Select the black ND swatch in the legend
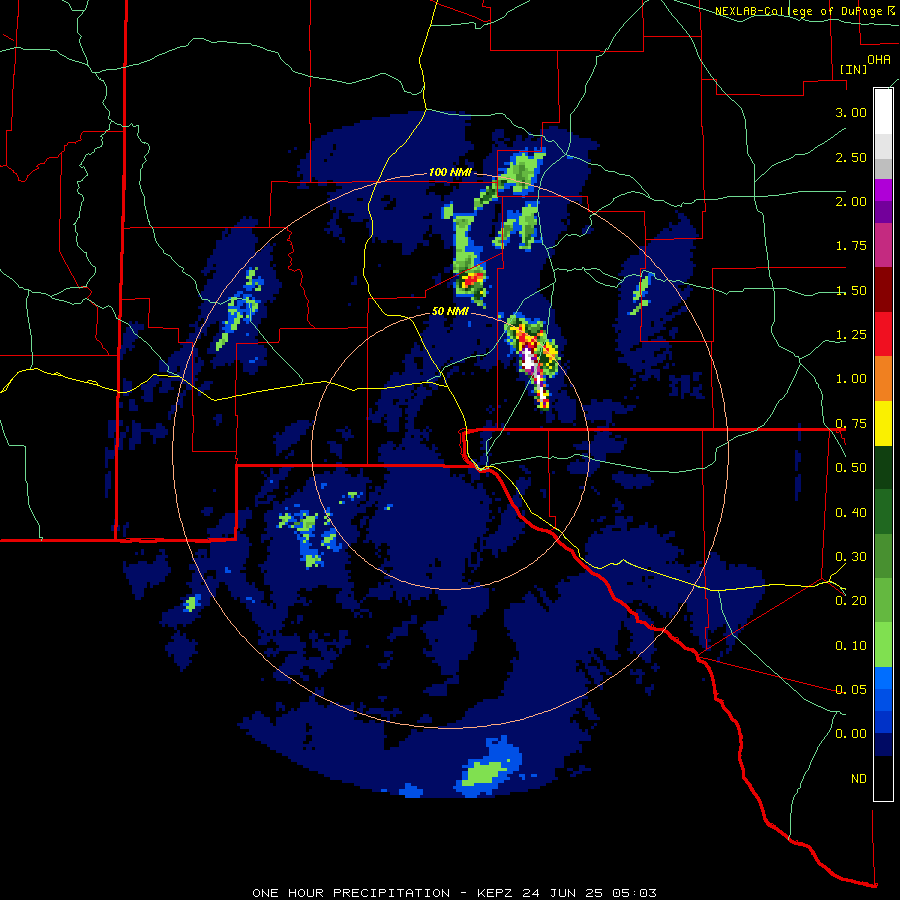 [883, 778]
